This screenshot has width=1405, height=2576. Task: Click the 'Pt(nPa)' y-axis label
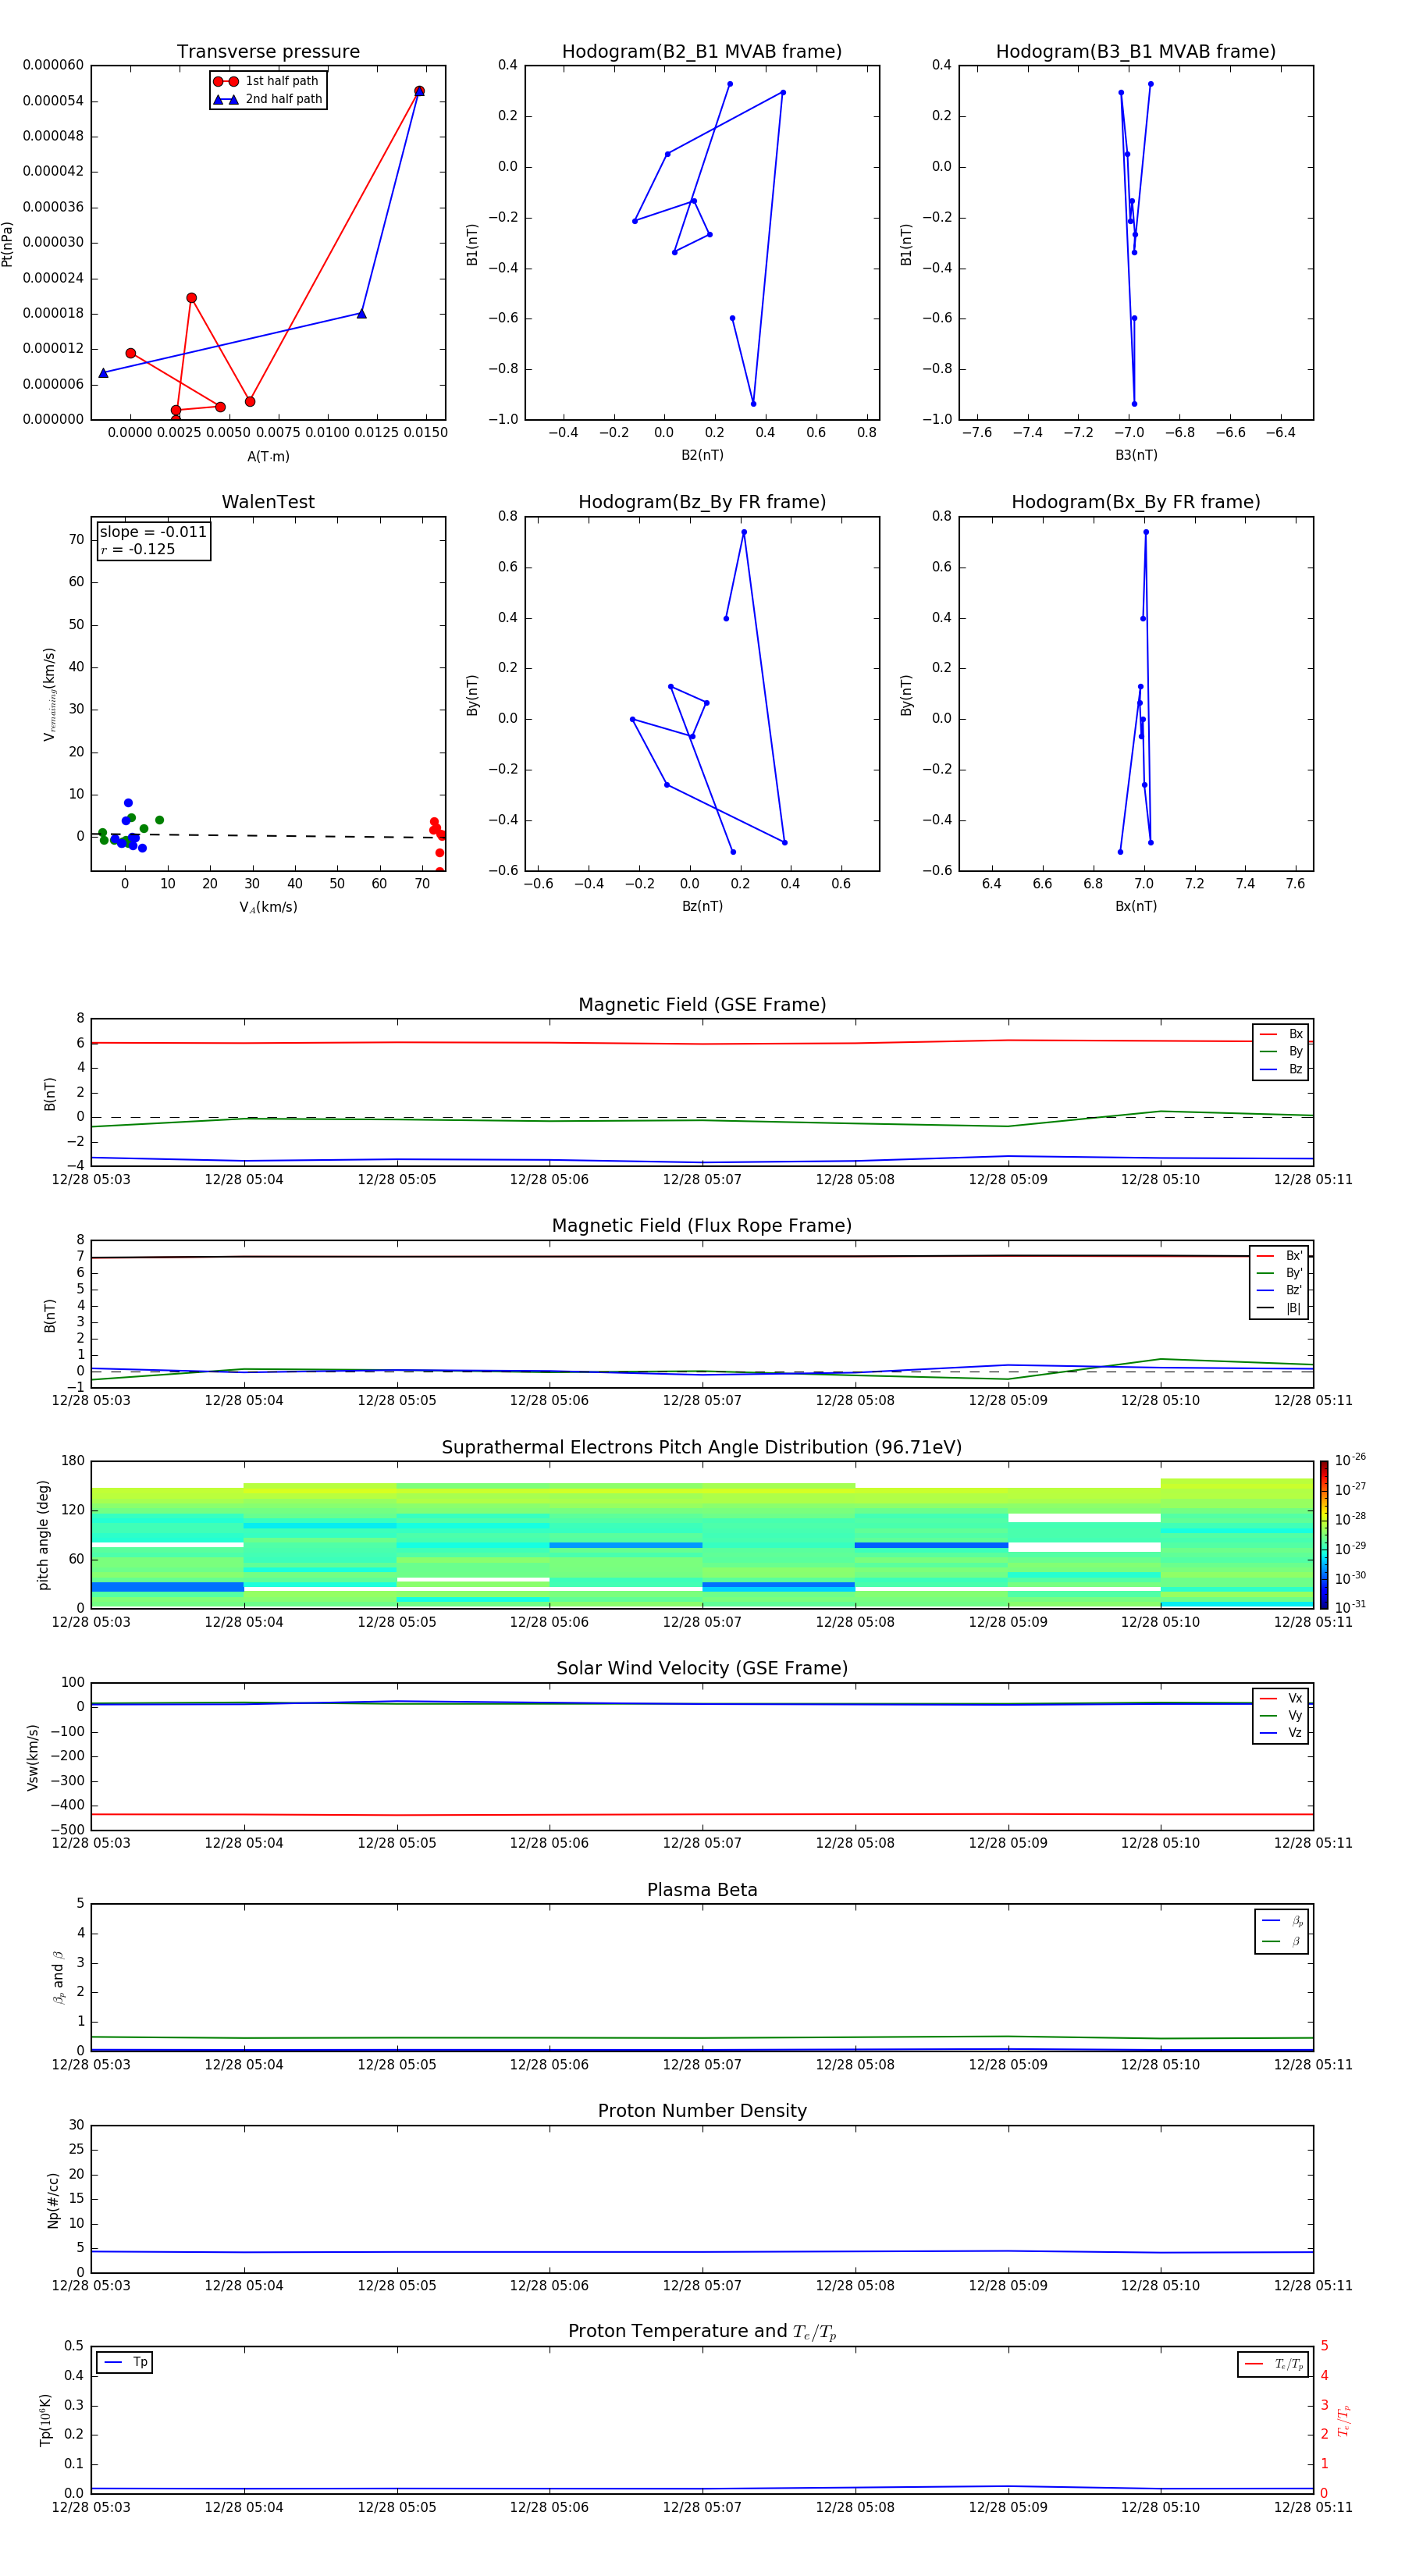coord(8,243)
